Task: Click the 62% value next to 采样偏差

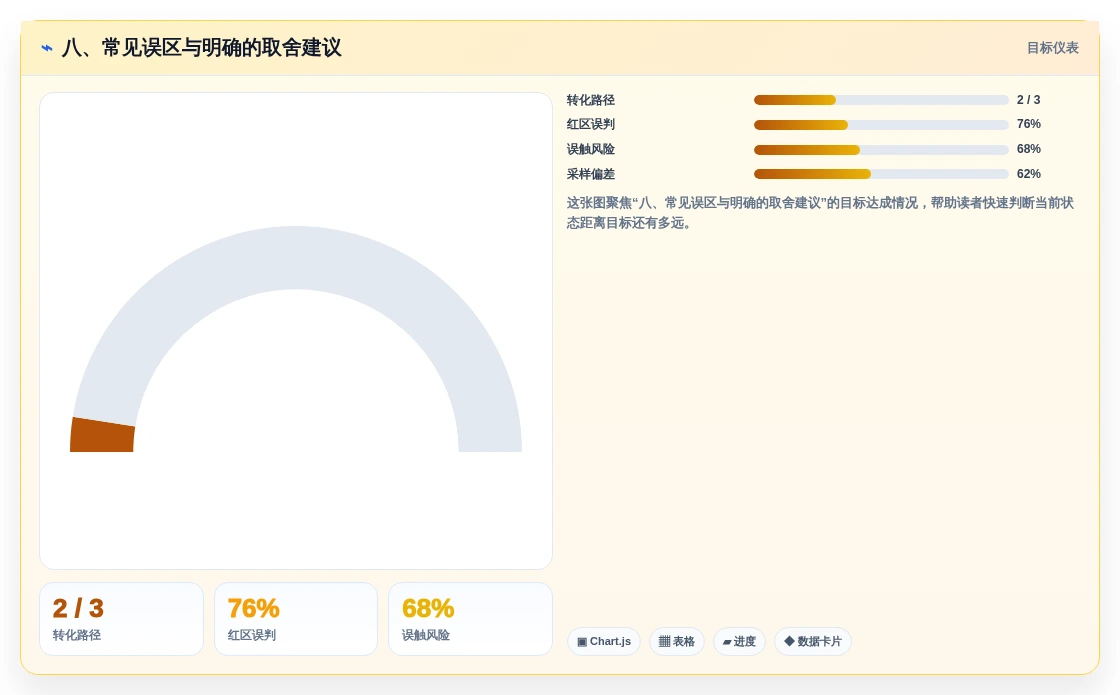Action: click(x=1029, y=174)
